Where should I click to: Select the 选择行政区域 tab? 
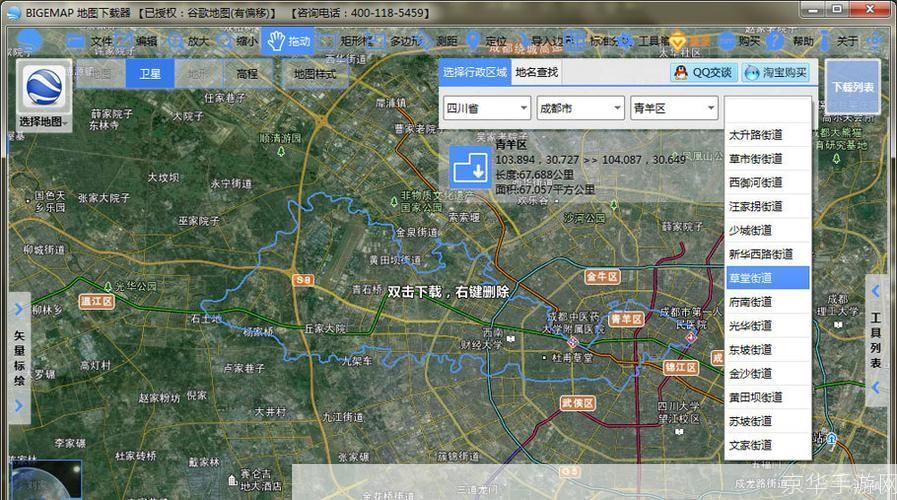point(475,72)
